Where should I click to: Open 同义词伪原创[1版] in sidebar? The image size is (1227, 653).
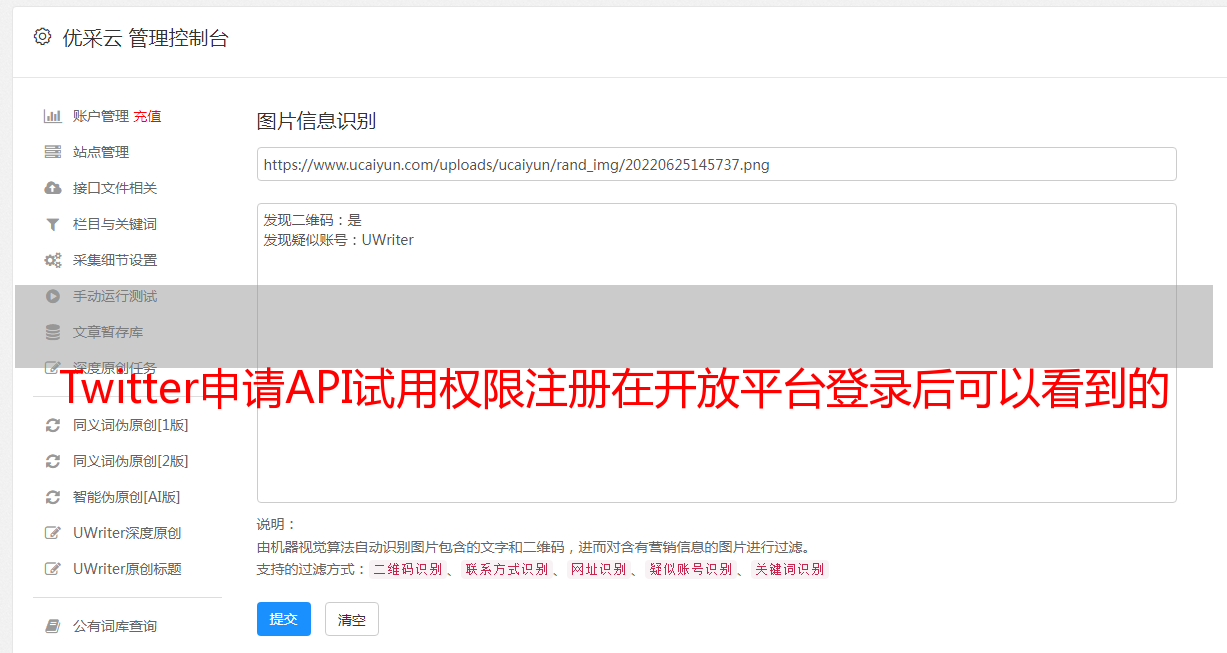131,425
